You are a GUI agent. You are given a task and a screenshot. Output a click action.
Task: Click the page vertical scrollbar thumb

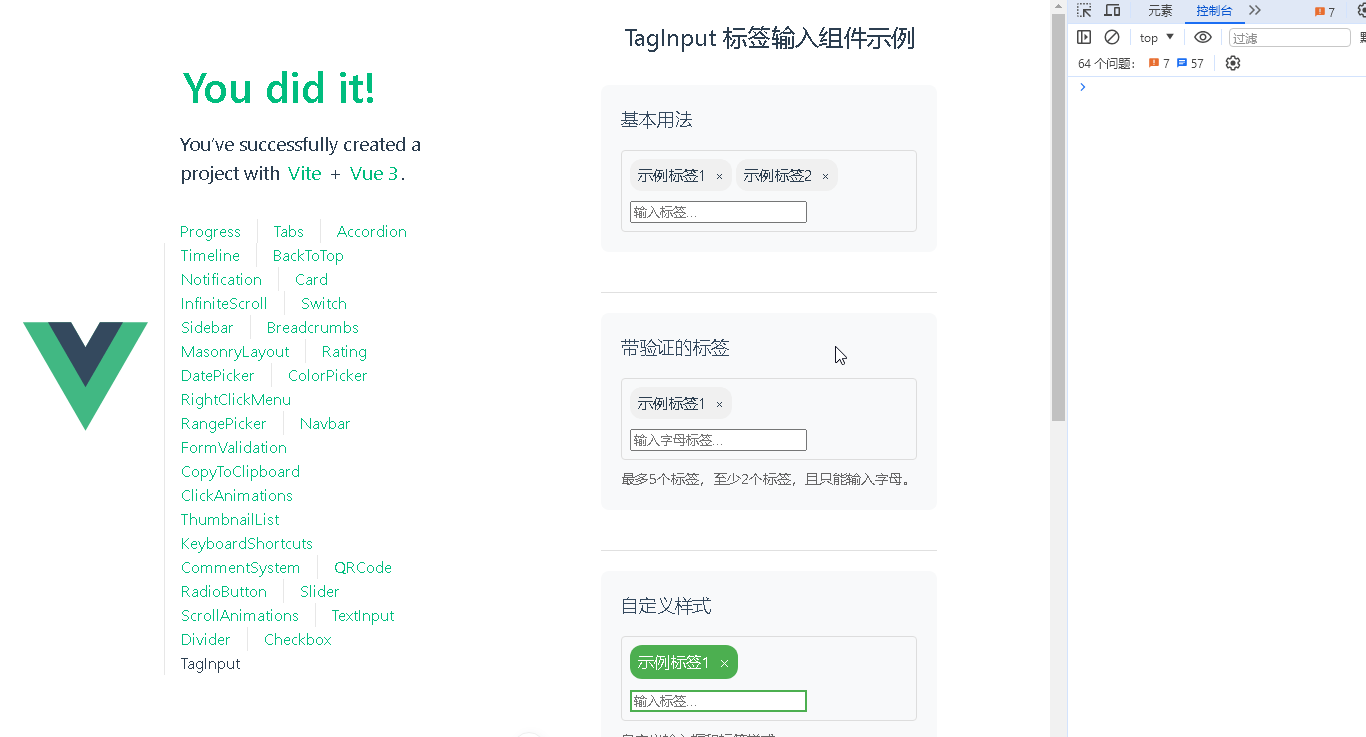coord(1058,218)
